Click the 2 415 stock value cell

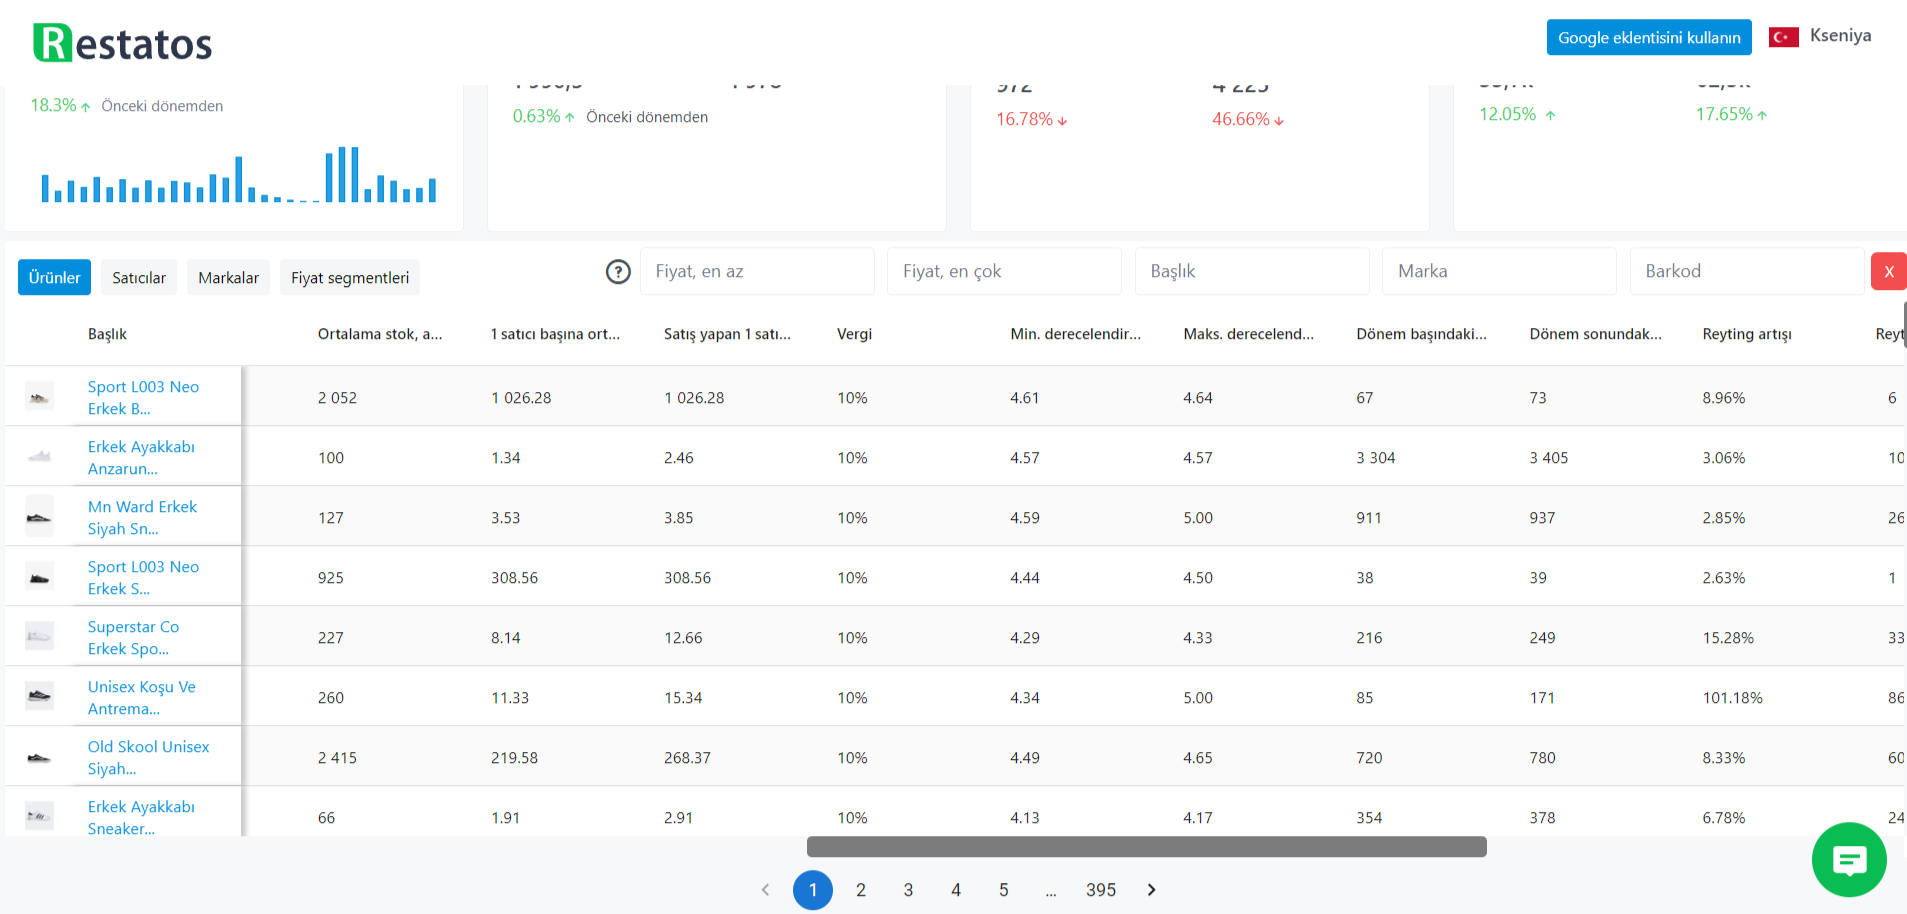(337, 758)
